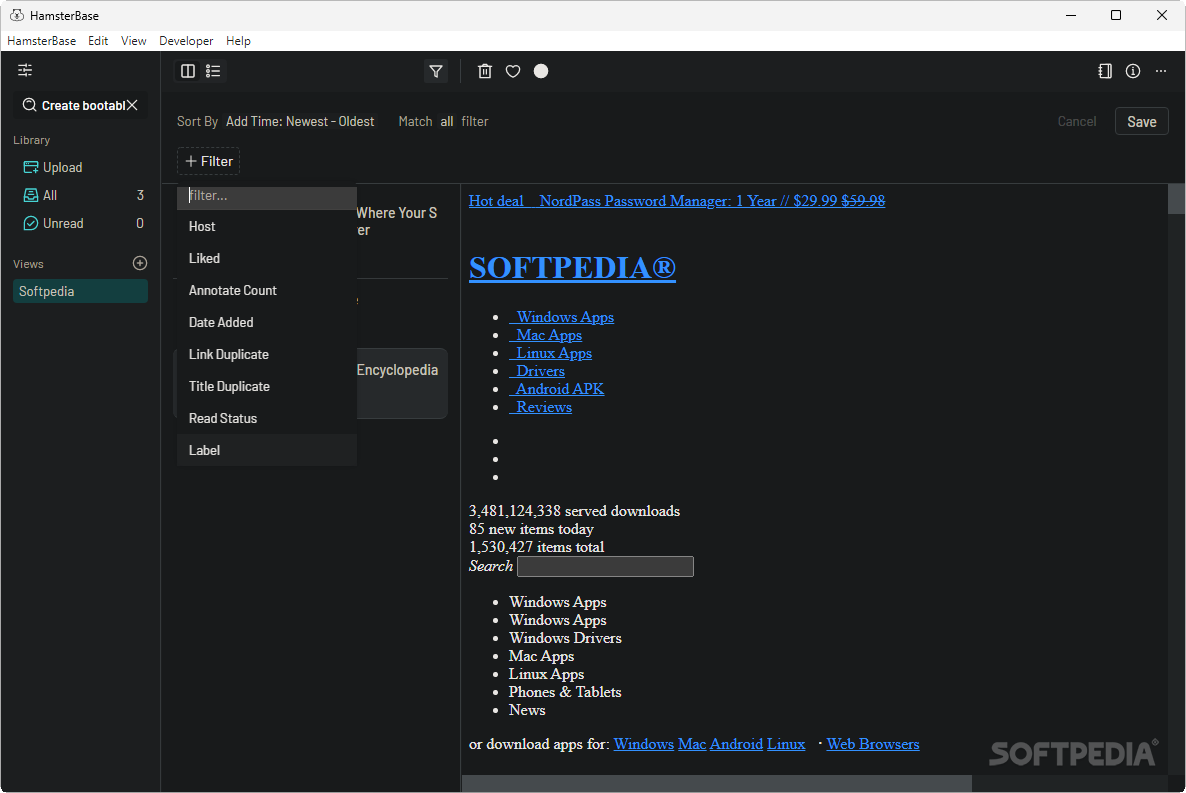Click the "Windows Drivers" list item

pos(565,638)
